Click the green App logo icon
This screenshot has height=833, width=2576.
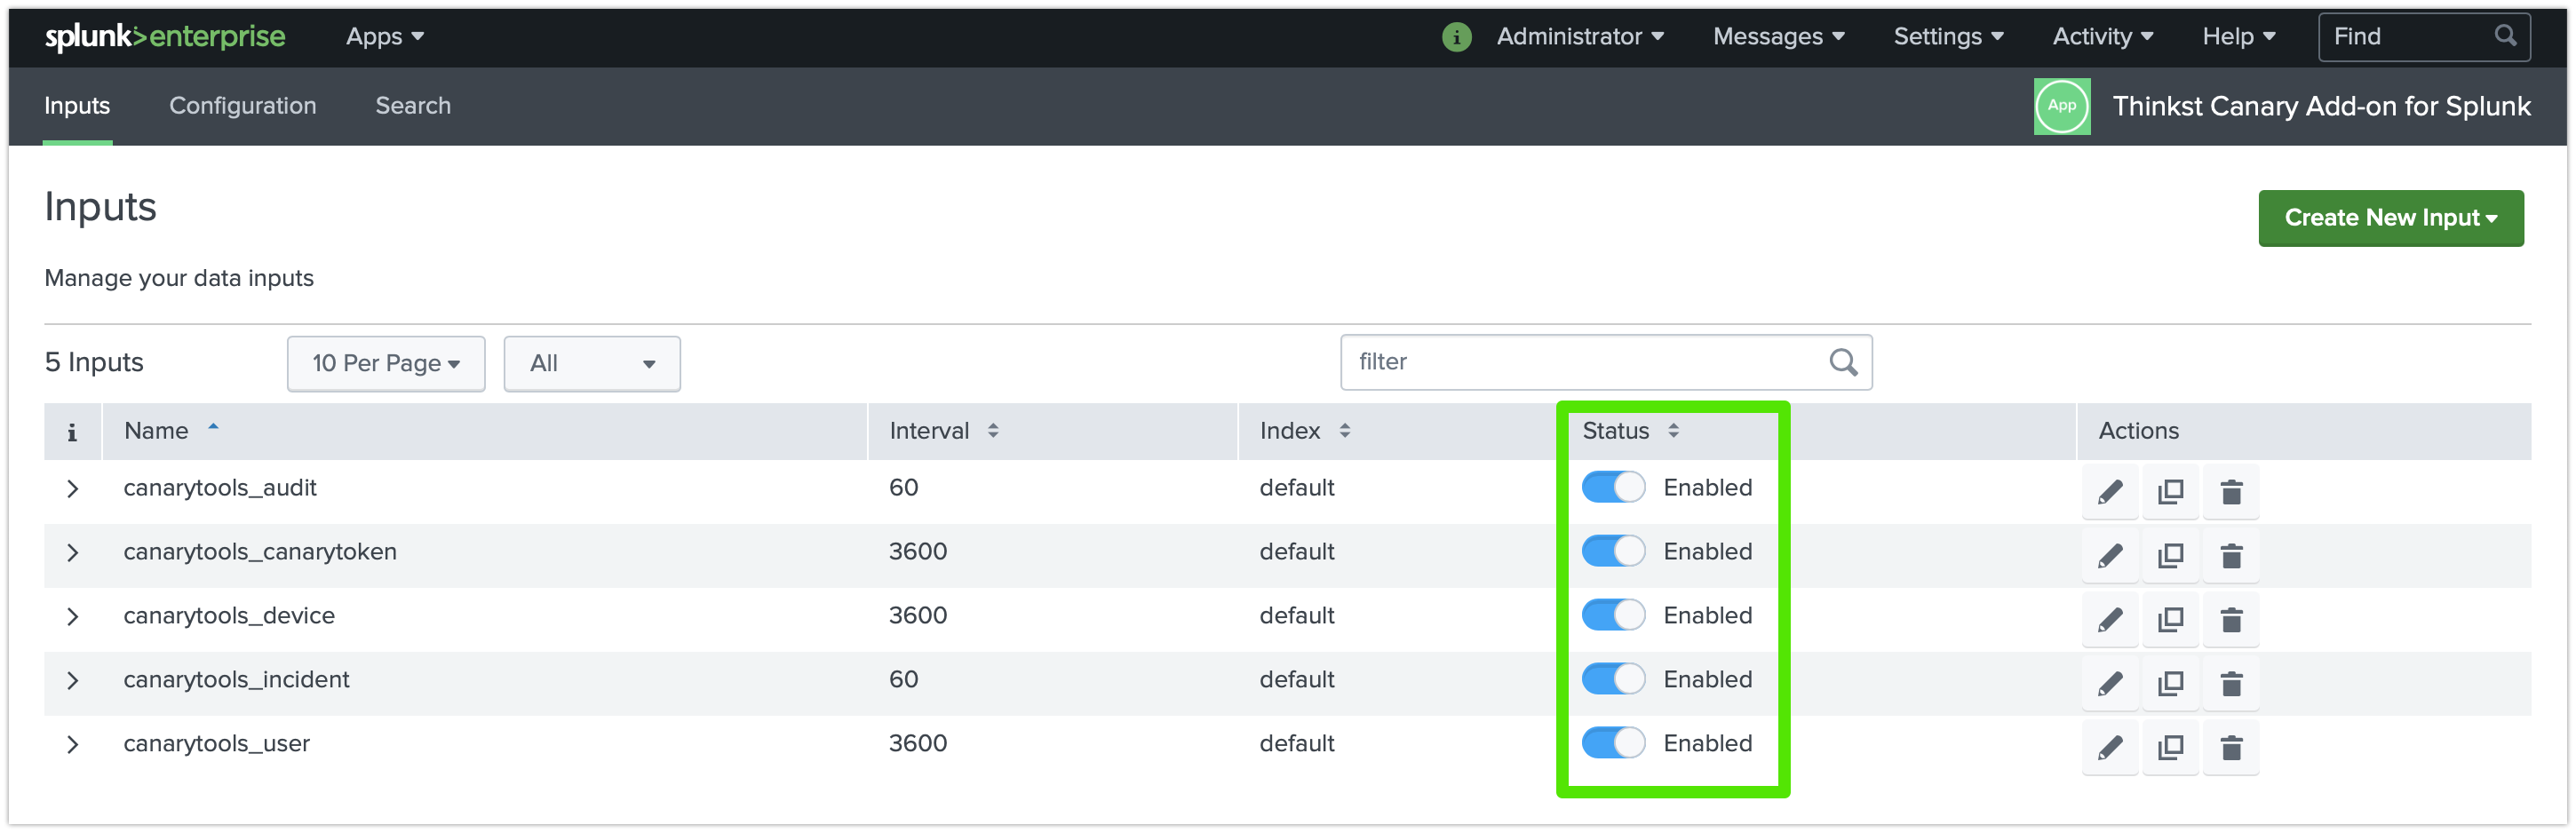(x=2062, y=106)
